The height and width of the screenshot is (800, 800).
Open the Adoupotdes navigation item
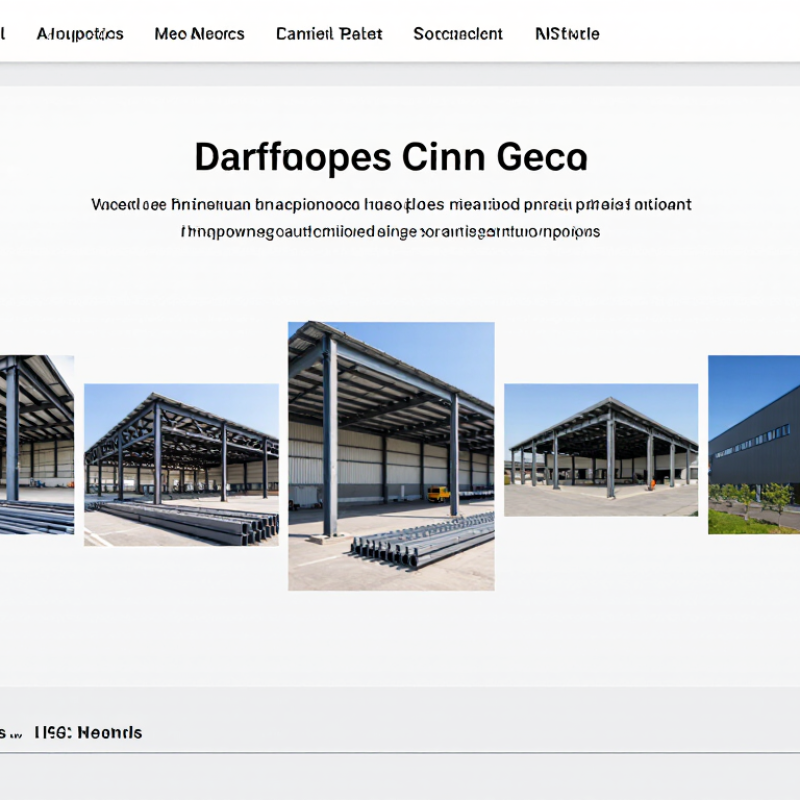point(80,34)
